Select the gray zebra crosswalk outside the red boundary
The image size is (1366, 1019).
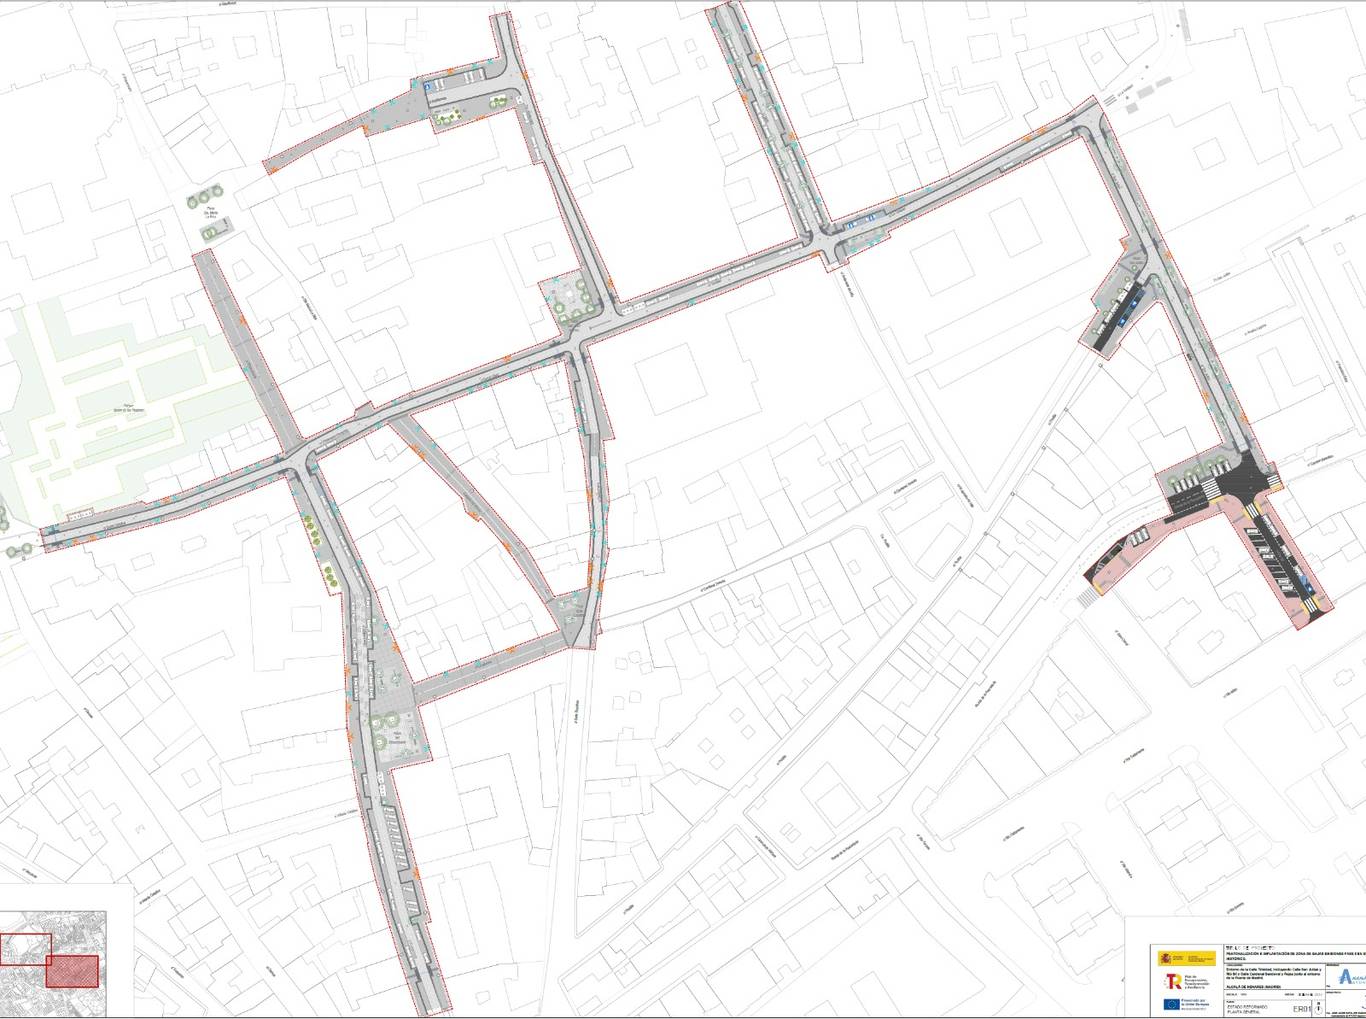[x=1087, y=597]
